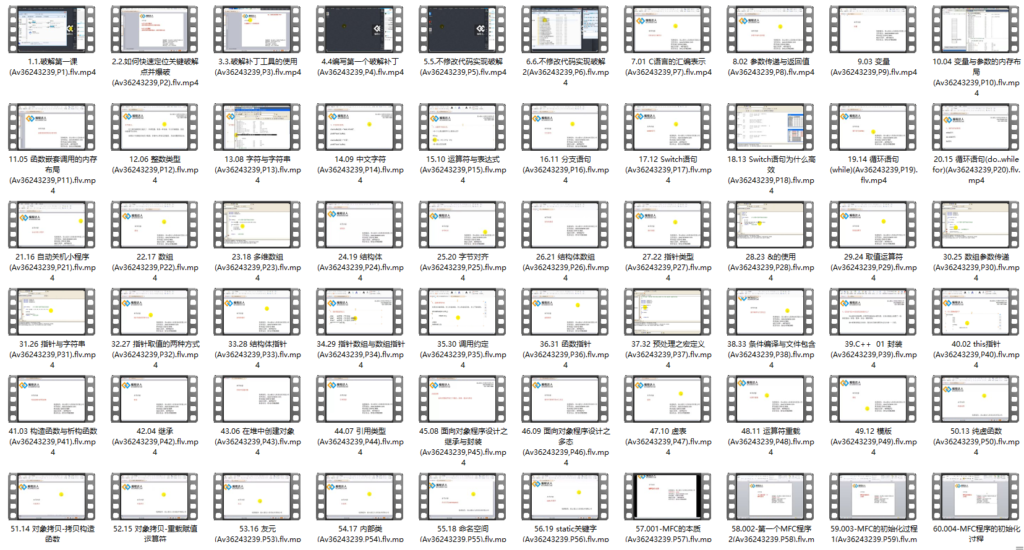Screen dimensions: 1024x550
Task: Click the 33.28 结构体指针 file name
Action: point(257,354)
